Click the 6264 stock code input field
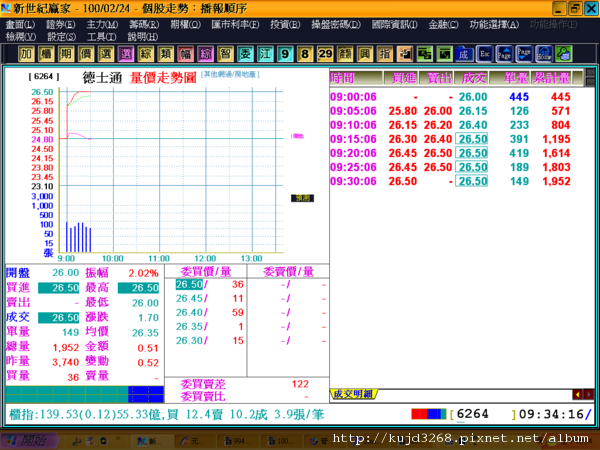 click(484, 414)
